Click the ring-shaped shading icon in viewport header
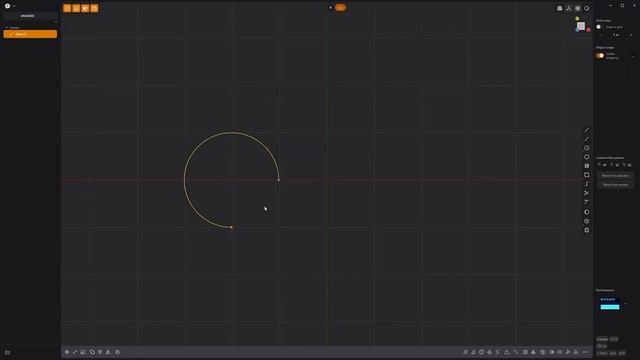 click(x=587, y=8)
